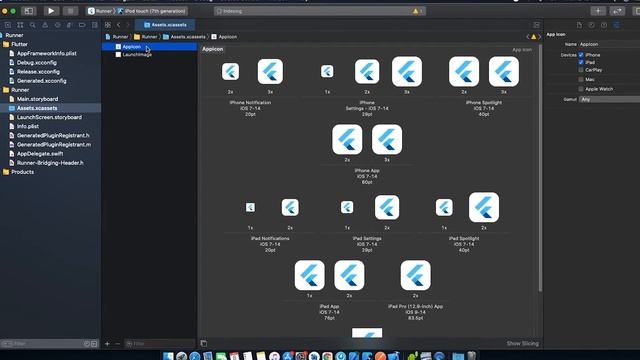Image resolution: width=640 pixels, height=360 pixels.
Task: Show the Attributes inspector
Action: pos(616,25)
